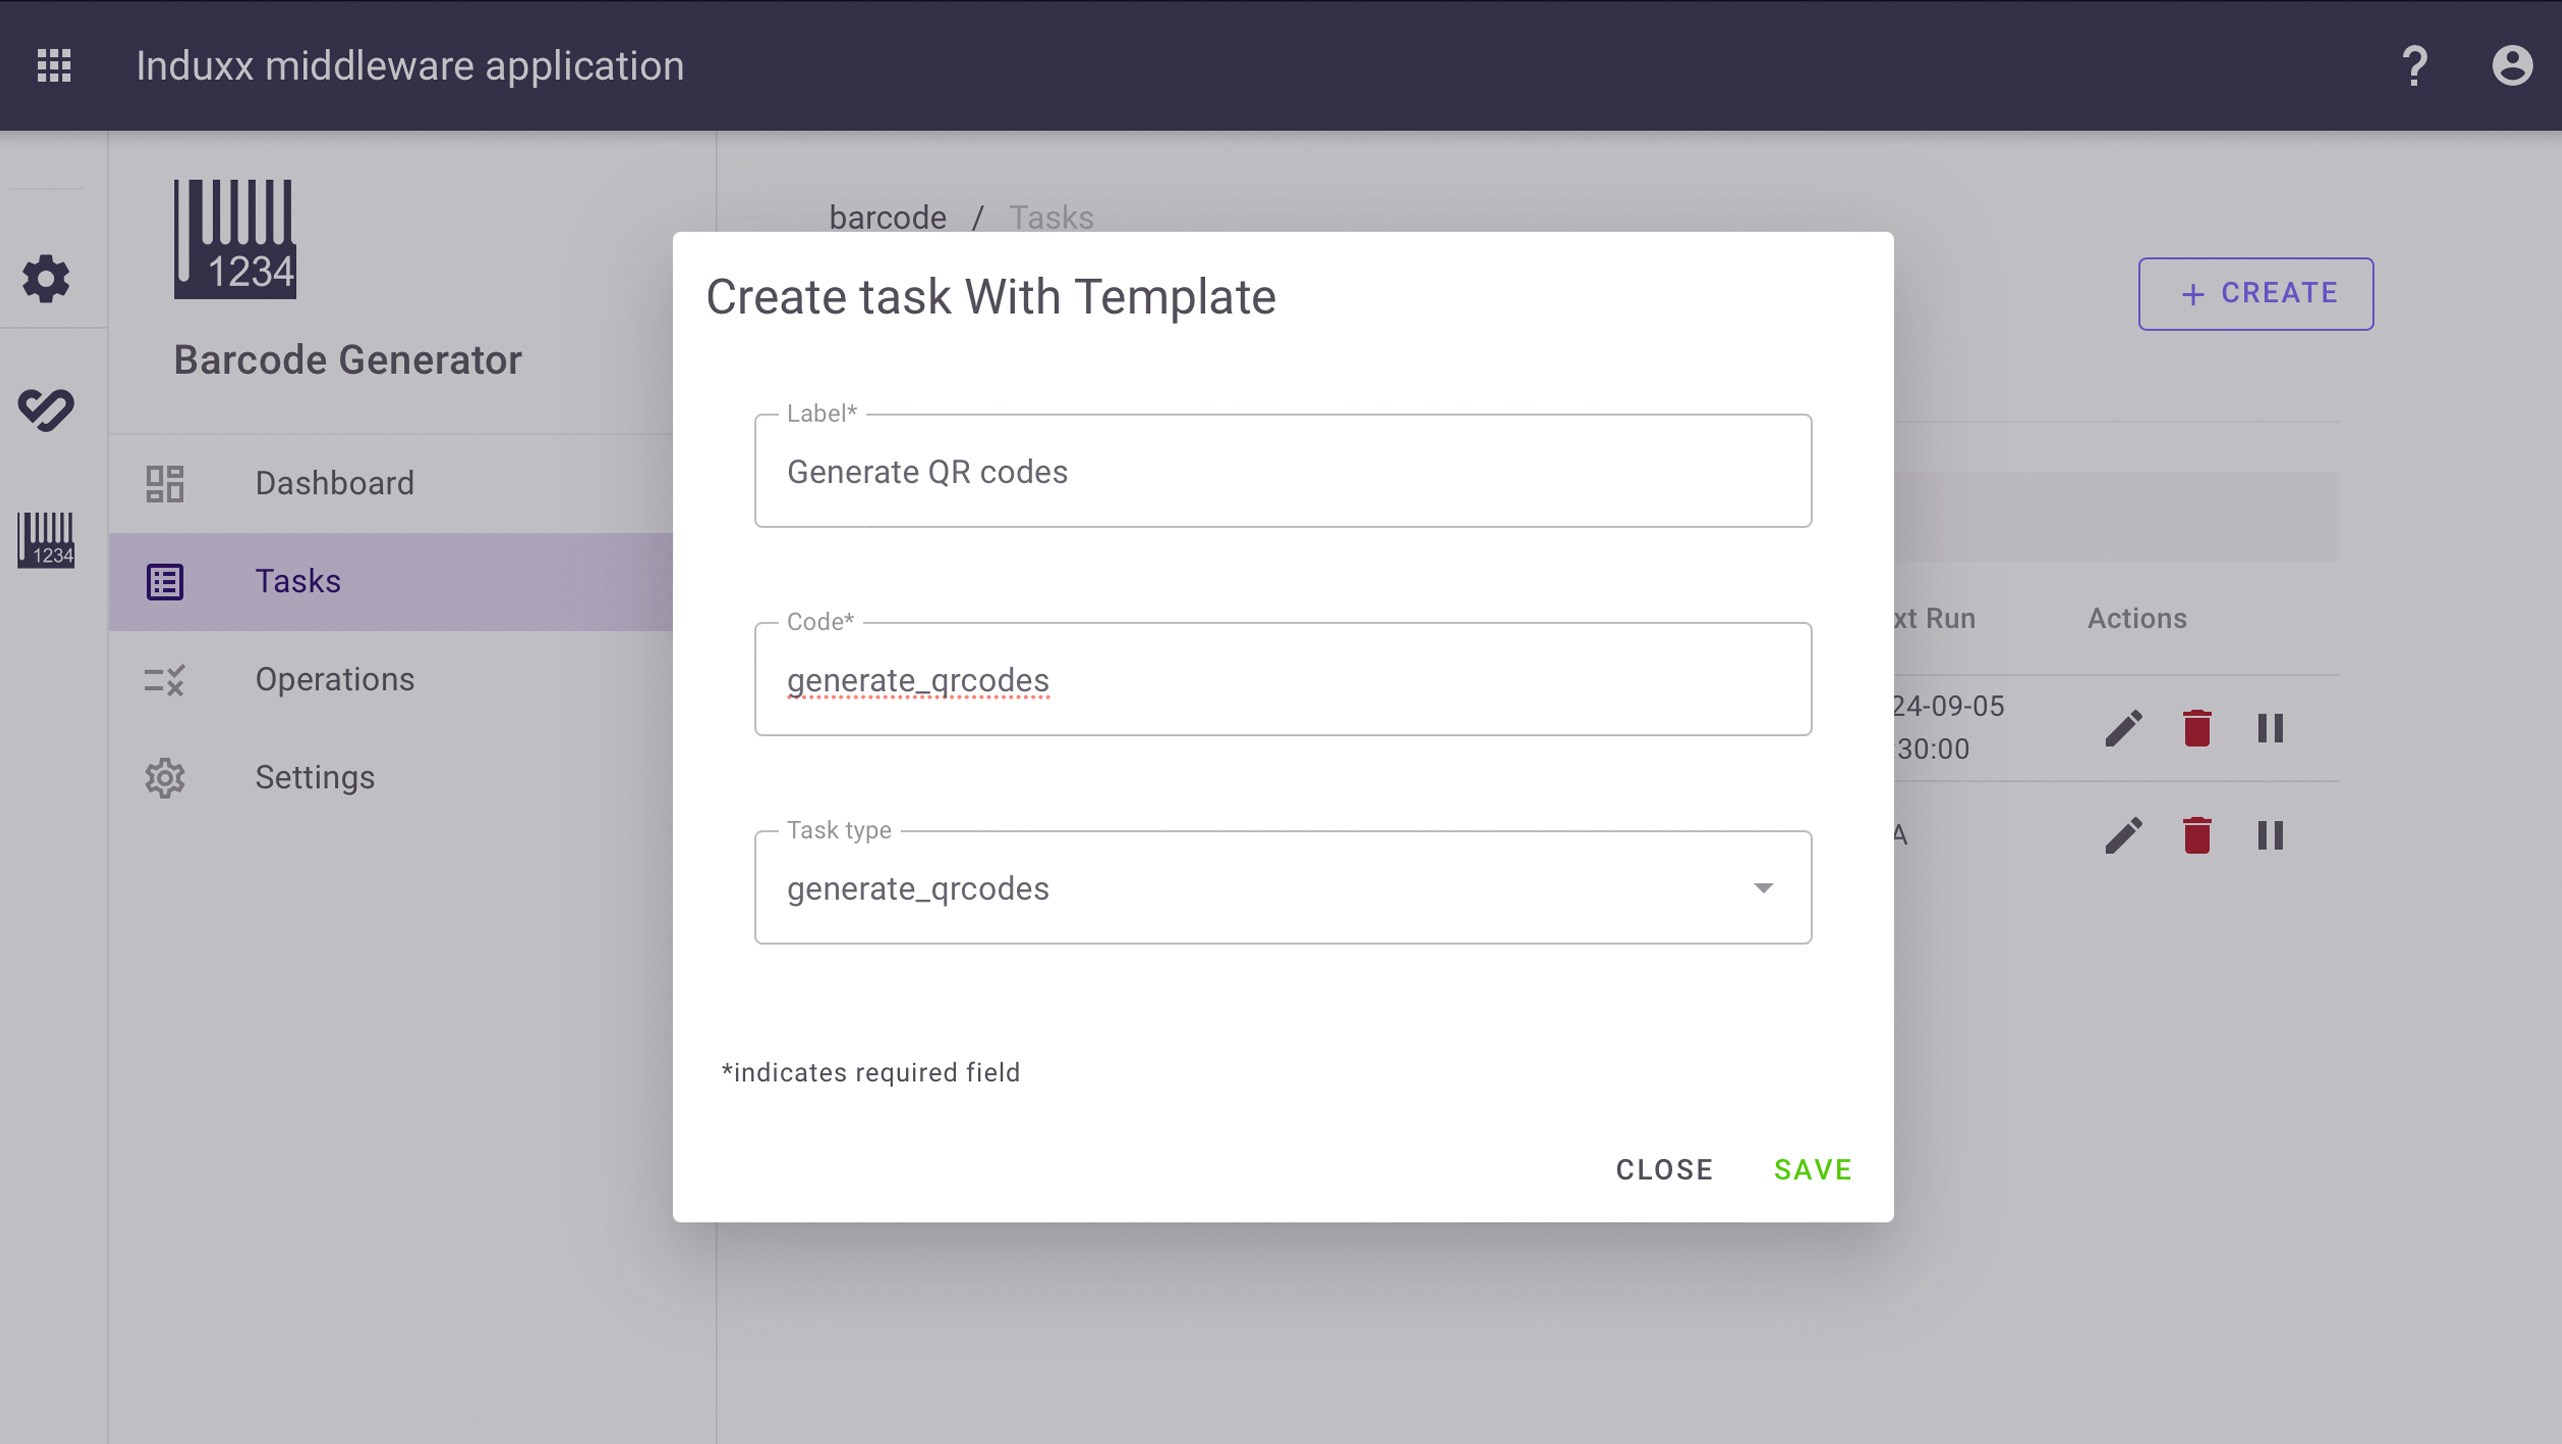This screenshot has height=1444, width=2562.
Task: Open Operations menu item
Action: click(x=334, y=679)
